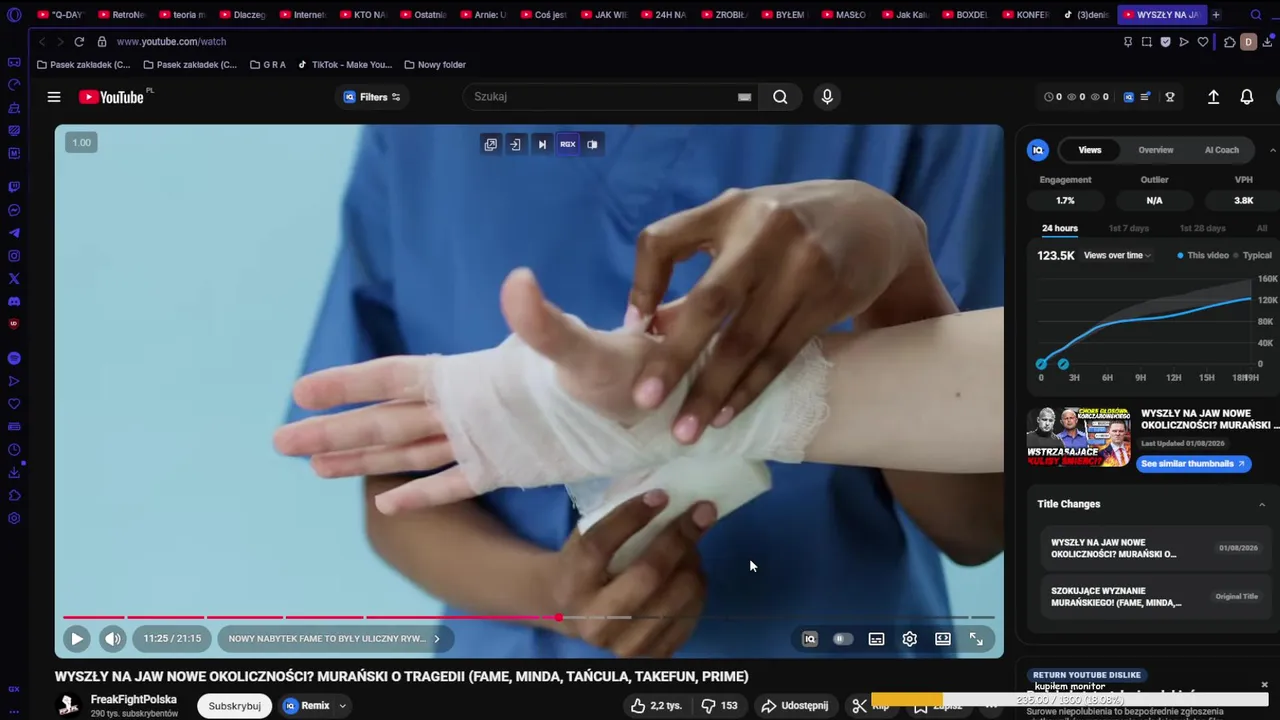The height and width of the screenshot is (720, 1280).
Task: Enter full screen mode
Action: coord(976,639)
